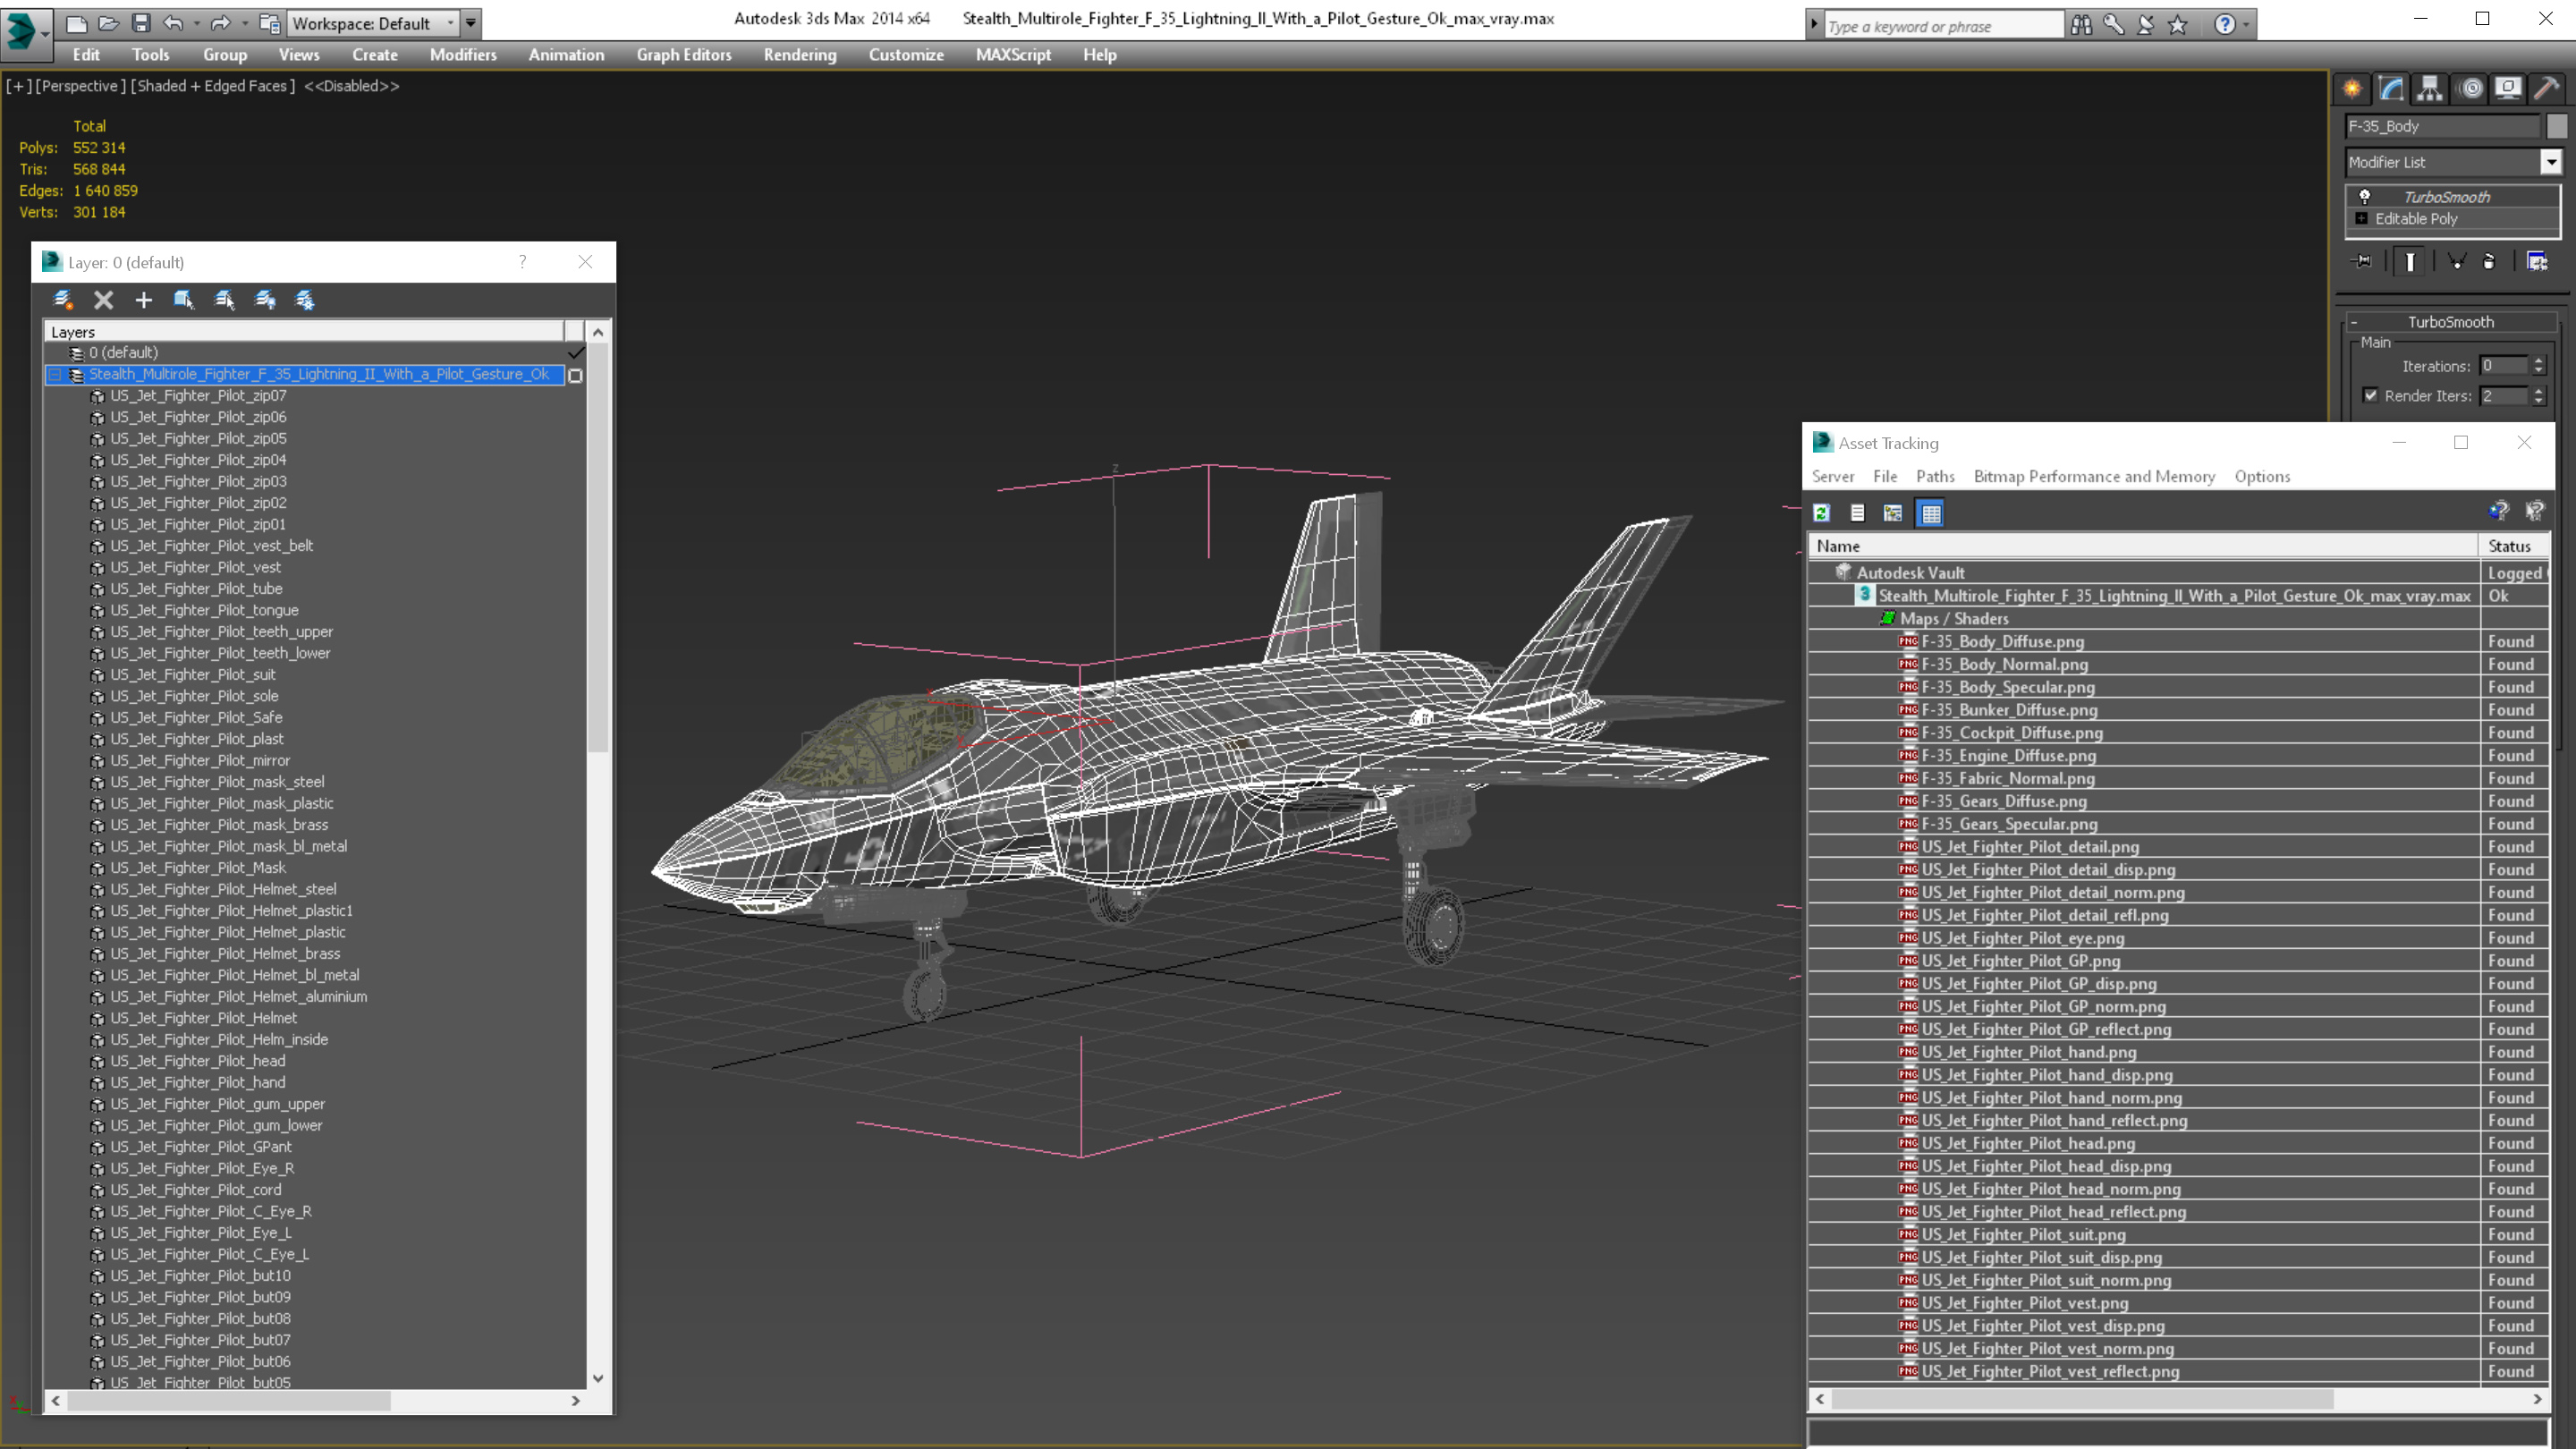The image size is (2576, 1449).
Task: Open the Hierarchy command panel tab
Action: click(2430, 88)
